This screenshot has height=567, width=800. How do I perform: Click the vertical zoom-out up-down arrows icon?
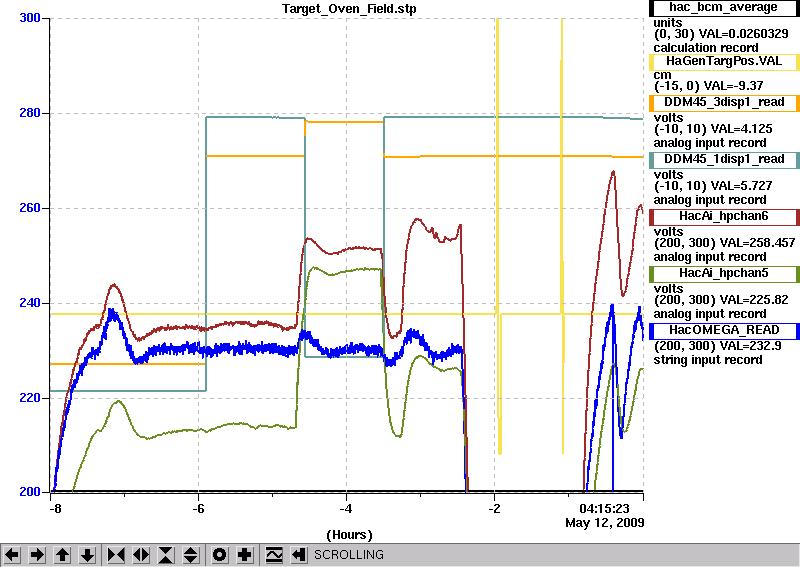tap(191, 555)
